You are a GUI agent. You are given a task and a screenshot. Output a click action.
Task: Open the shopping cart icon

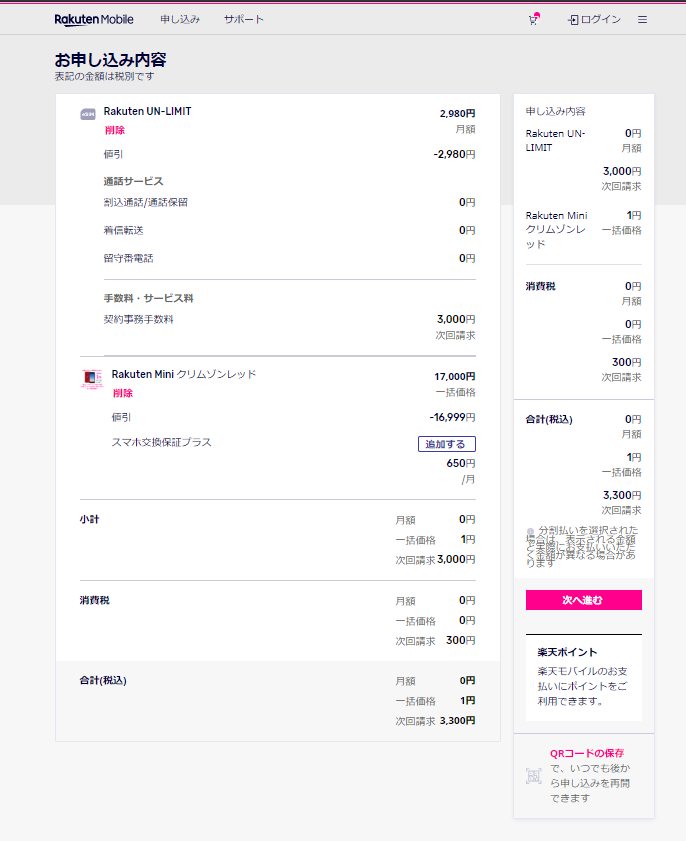point(533,19)
